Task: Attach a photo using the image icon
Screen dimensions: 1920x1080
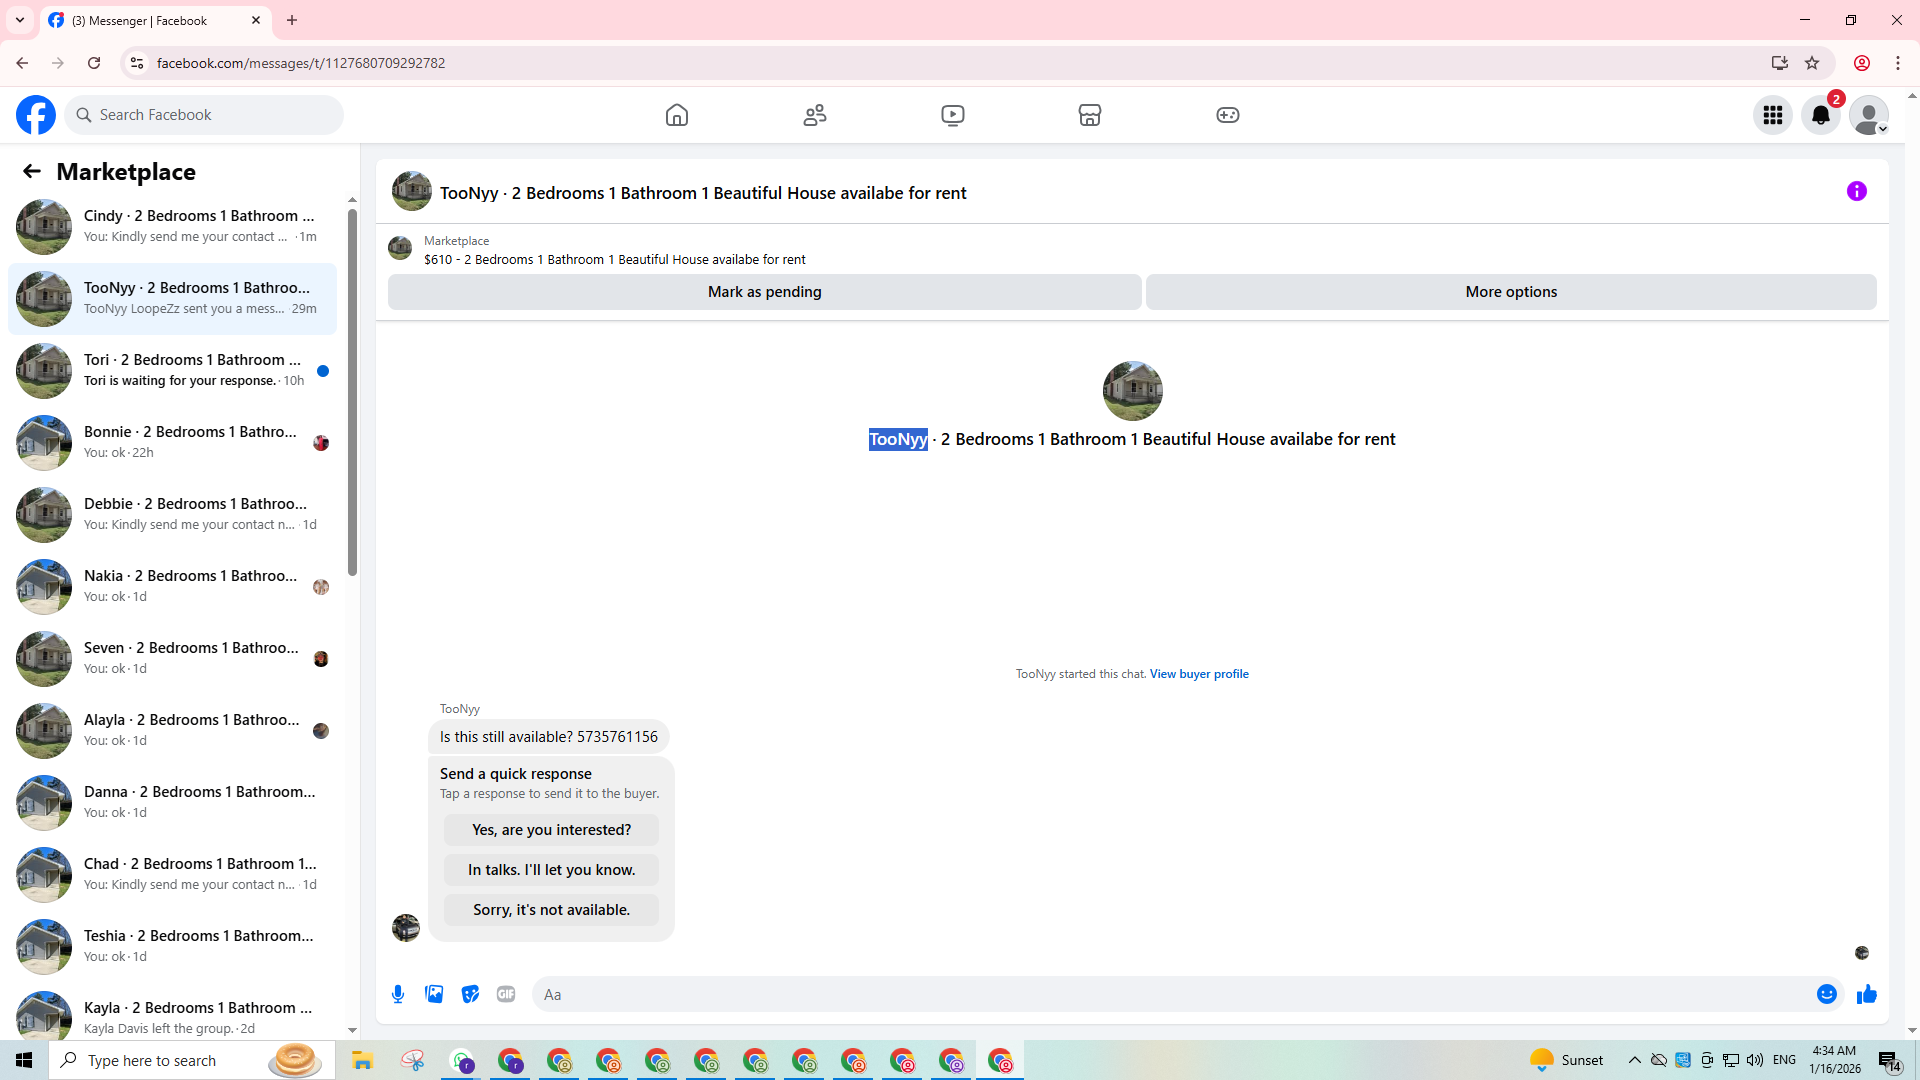Action: [434, 994]
